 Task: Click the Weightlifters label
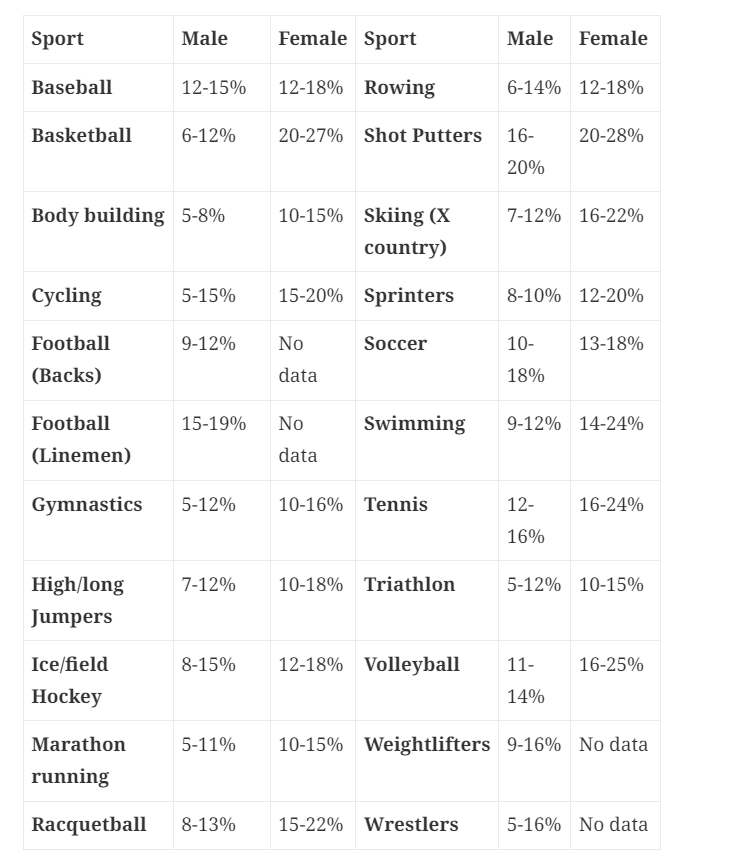click(427, 744)
